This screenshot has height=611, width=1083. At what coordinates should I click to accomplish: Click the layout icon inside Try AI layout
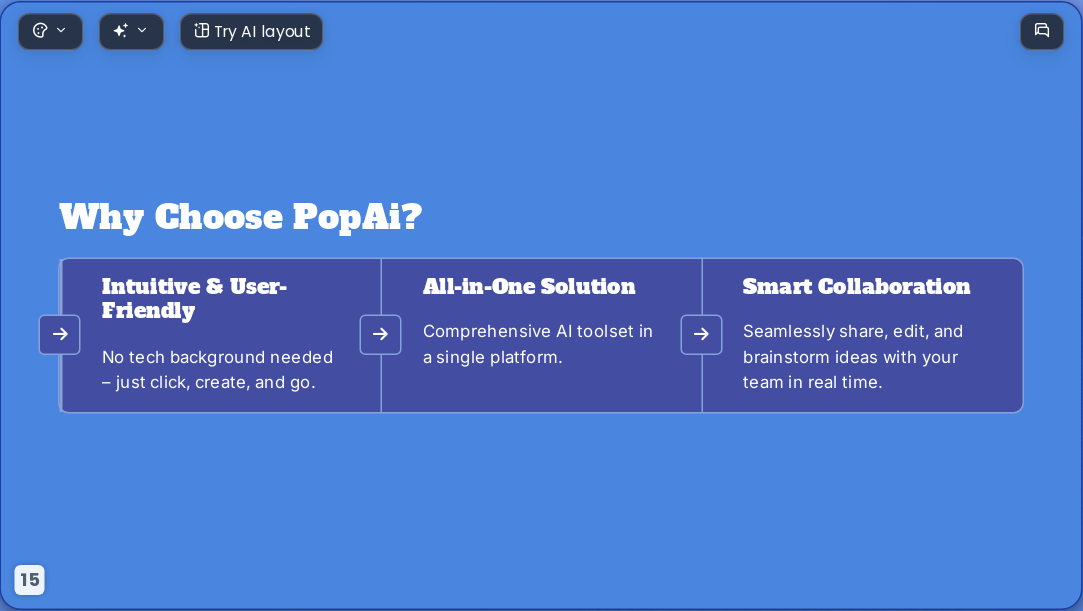(x=201, y=30)
